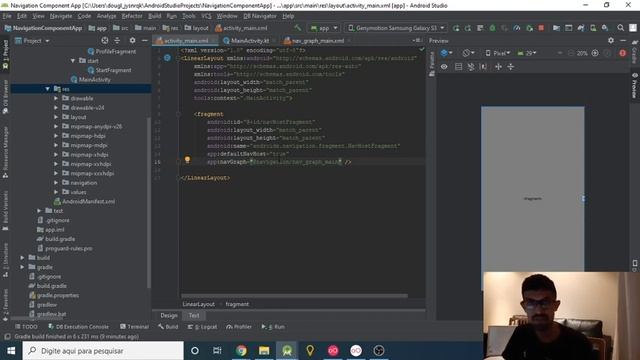Click the Windows search box
The height and width of the screenshot is (360, 640).
(103, 351)
